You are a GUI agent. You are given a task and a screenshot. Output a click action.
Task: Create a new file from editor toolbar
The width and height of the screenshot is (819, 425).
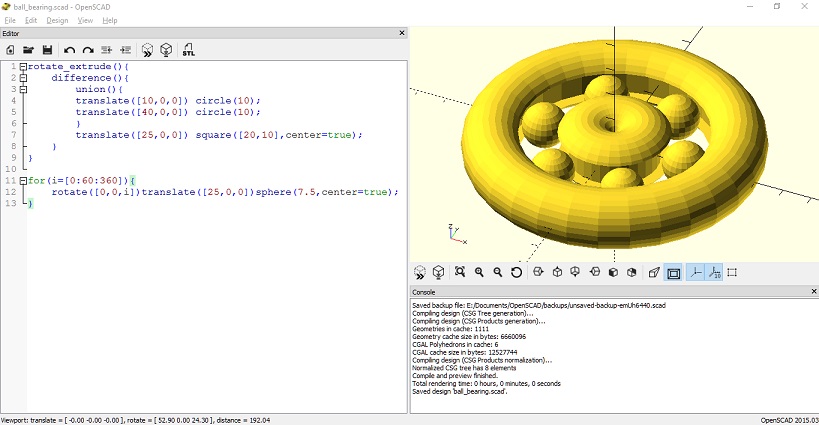click(x=10, y=50)
